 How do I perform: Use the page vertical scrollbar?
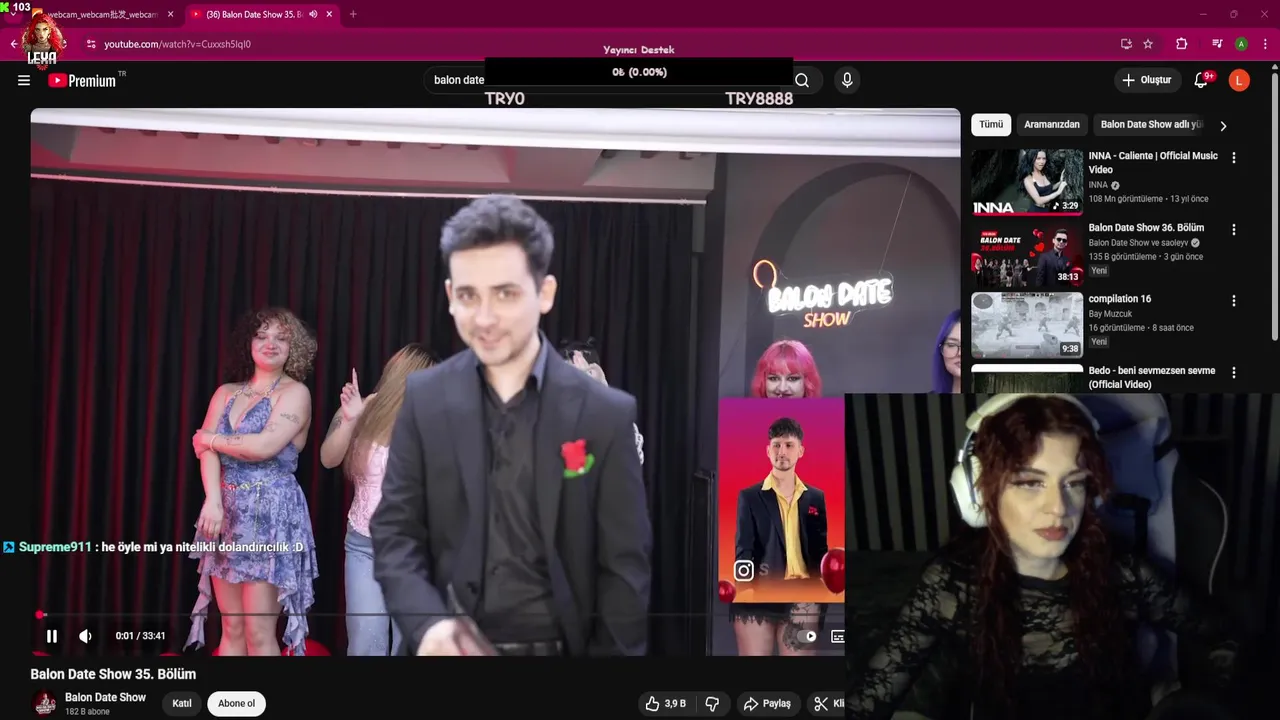coord(1274,205)
